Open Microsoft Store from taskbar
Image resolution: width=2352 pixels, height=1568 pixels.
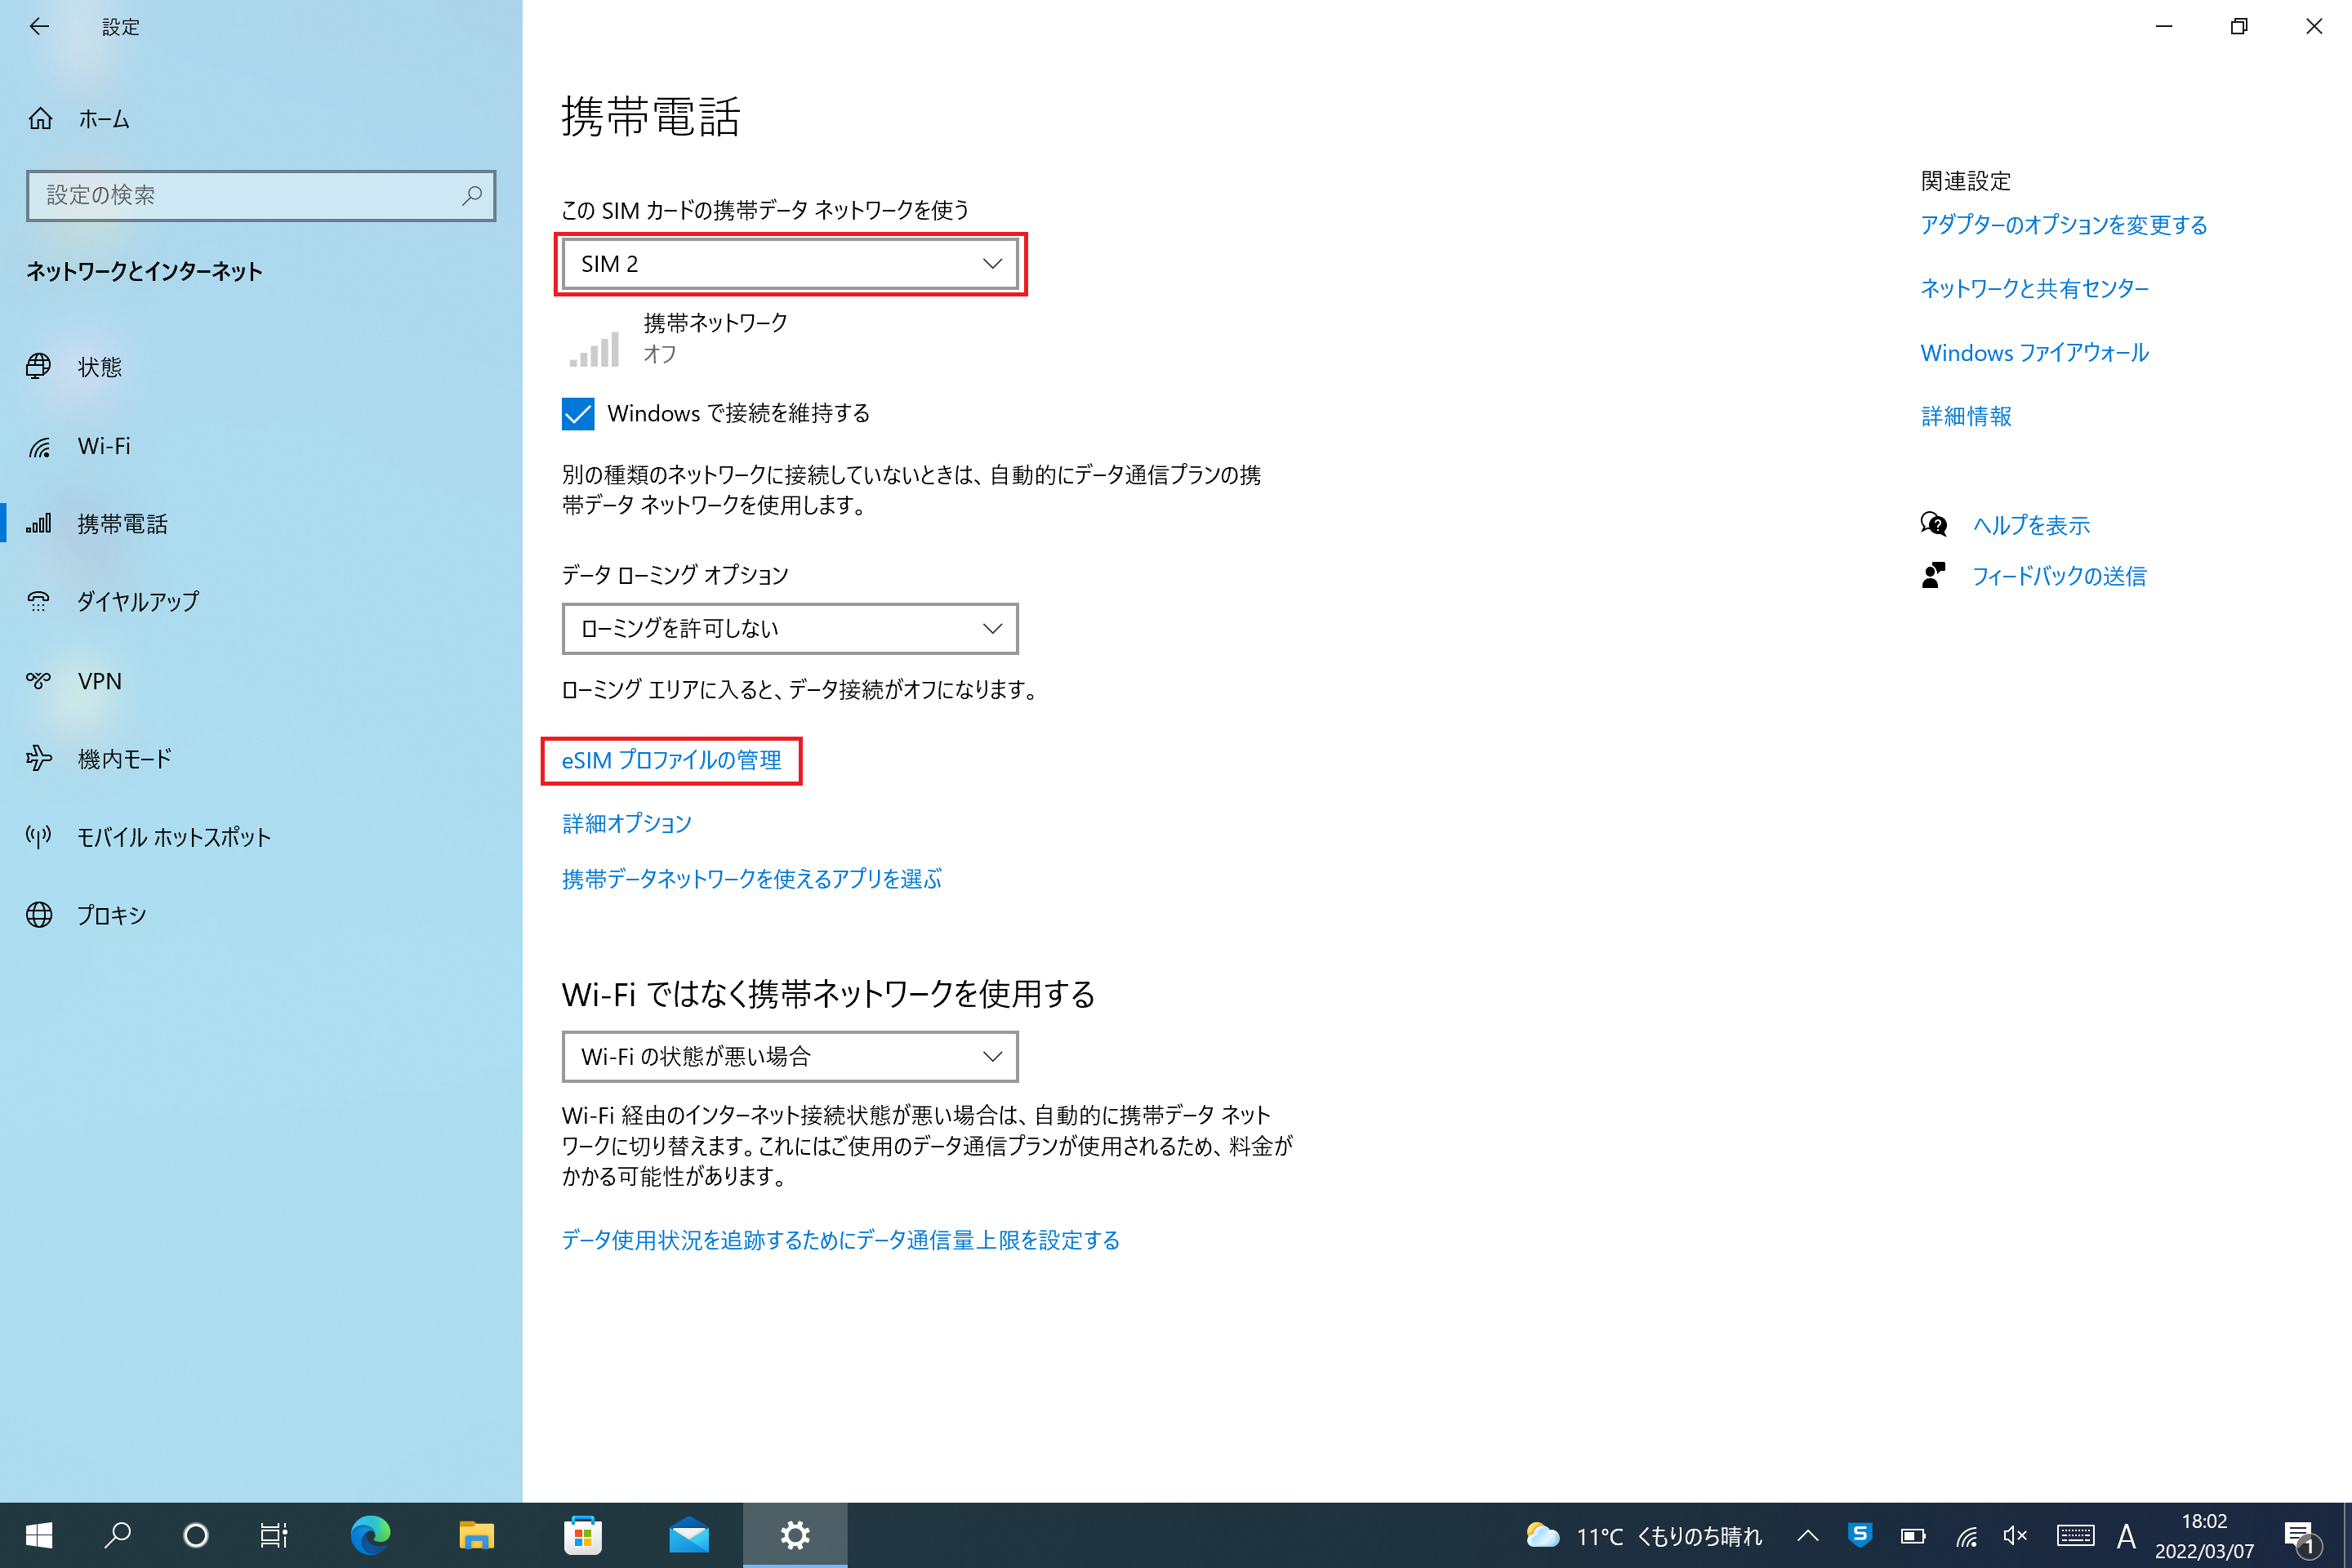tap(583, 1535)
